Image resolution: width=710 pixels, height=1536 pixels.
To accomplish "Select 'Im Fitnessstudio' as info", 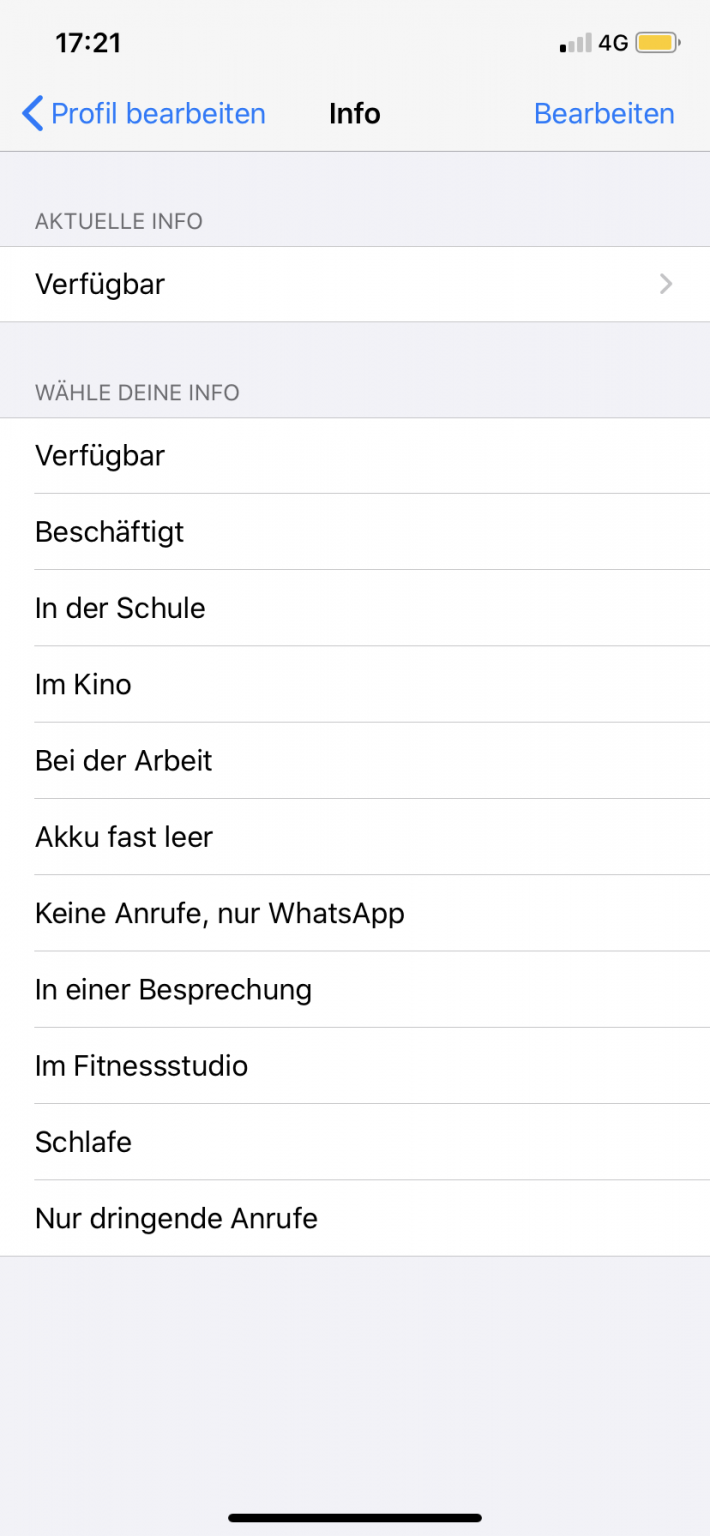I will coord(141,1066).
